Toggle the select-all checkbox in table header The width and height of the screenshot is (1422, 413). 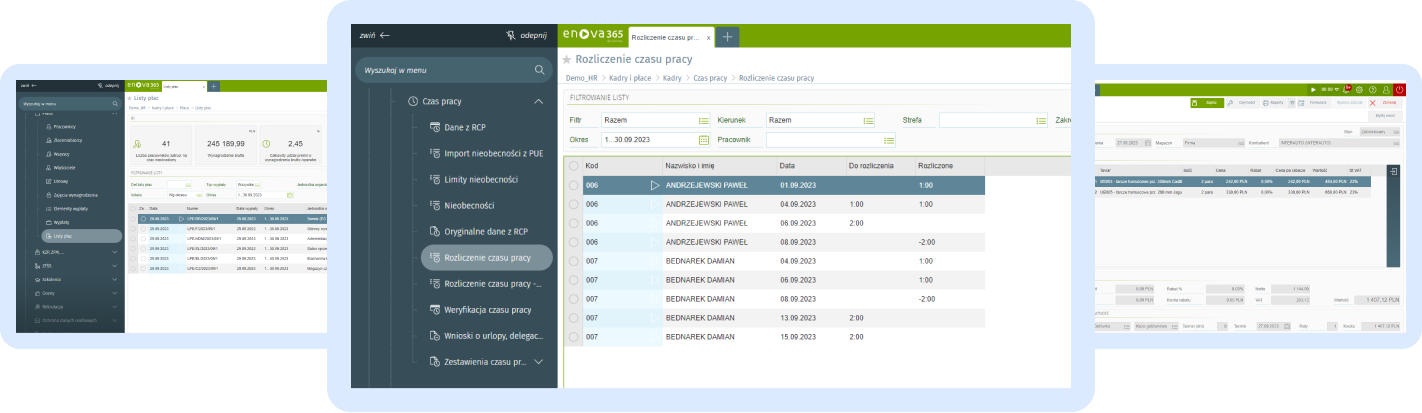point(573,165)
